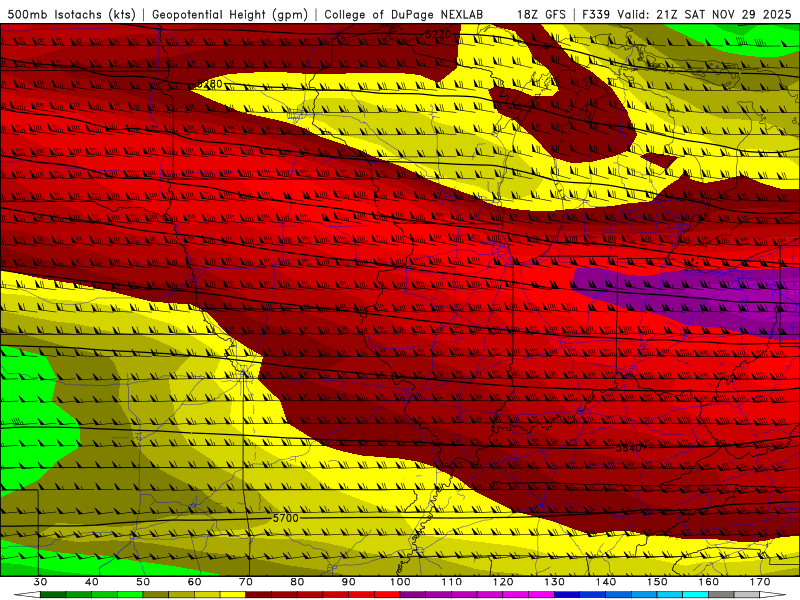Click the 130 value on the color scale
Image resolution: width=800 pixels, height=600 pixels.
555,582
